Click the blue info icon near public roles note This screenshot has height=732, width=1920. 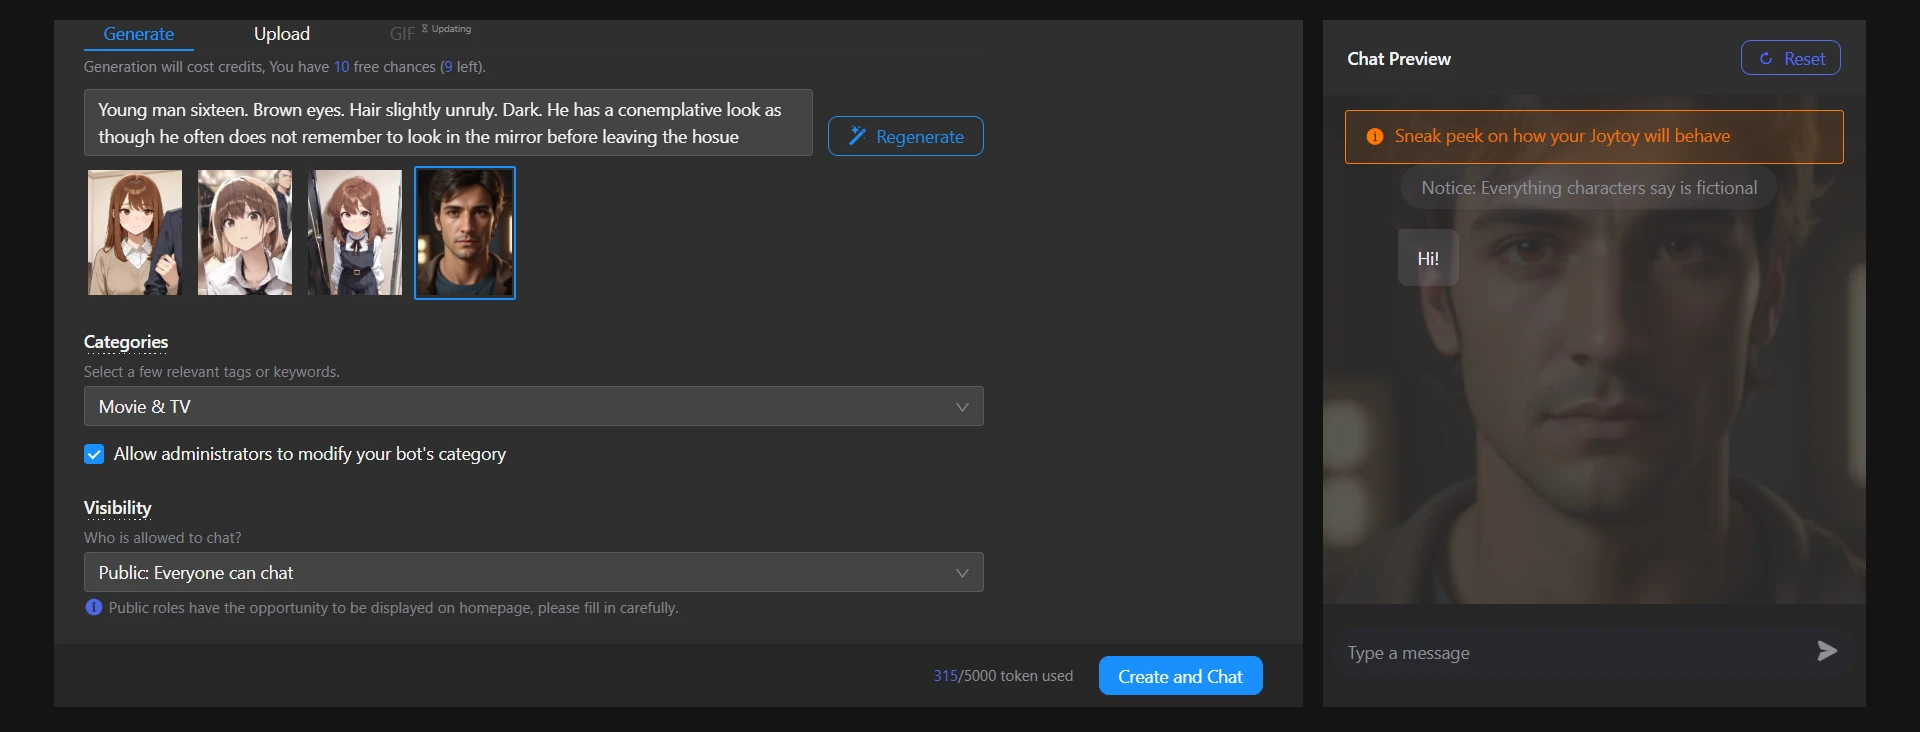click(93, 607)
